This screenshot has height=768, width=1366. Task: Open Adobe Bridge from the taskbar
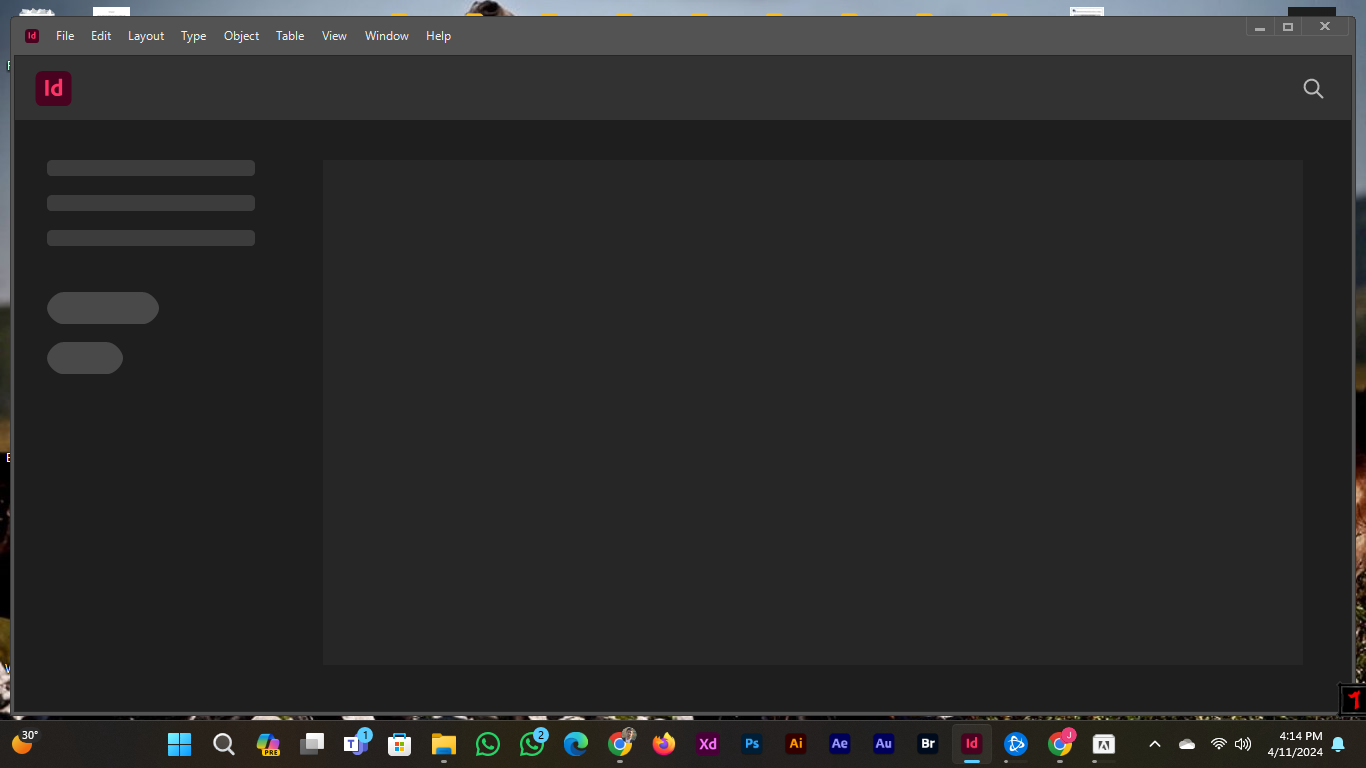pyautogui.click(x=927, y=744)
